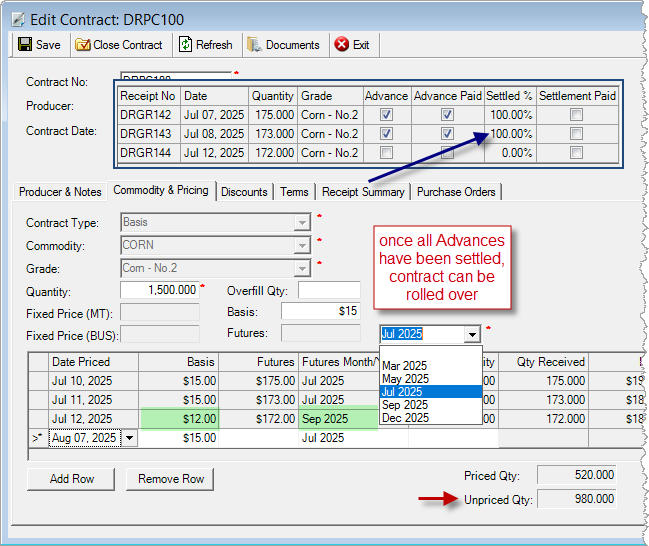
Task: Click the Save toolbar button label
Action: click(x=48, y=45)
